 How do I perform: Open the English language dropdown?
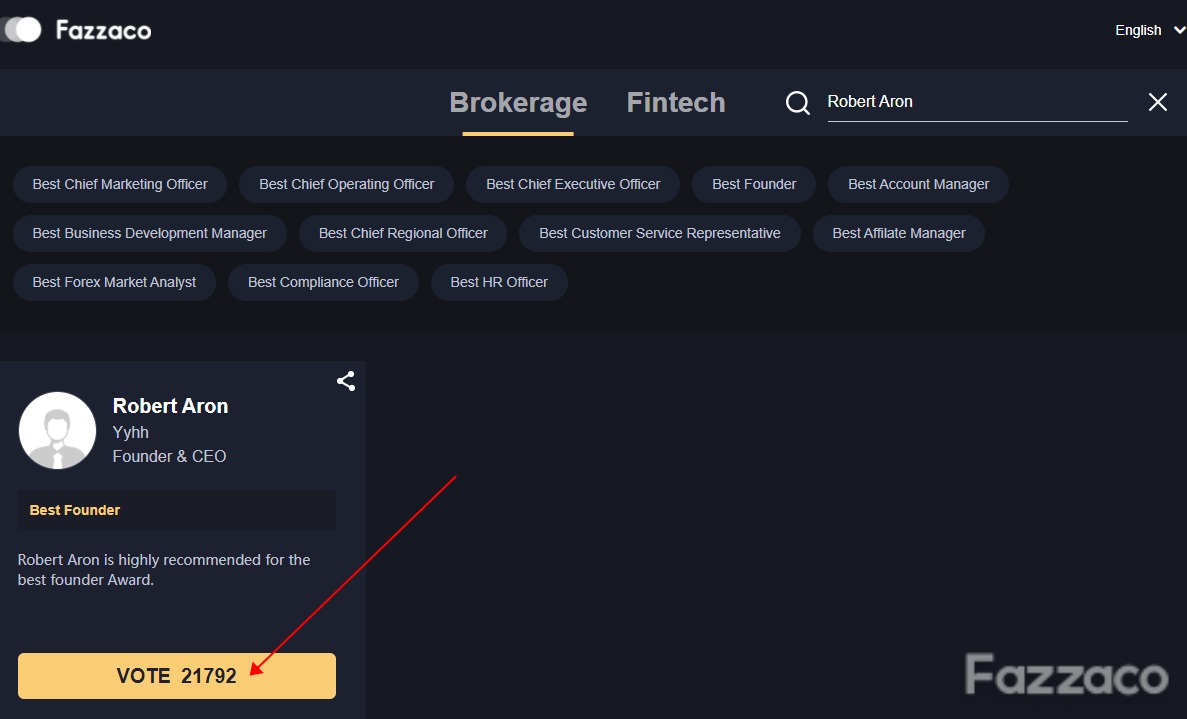click(1149, 30)
